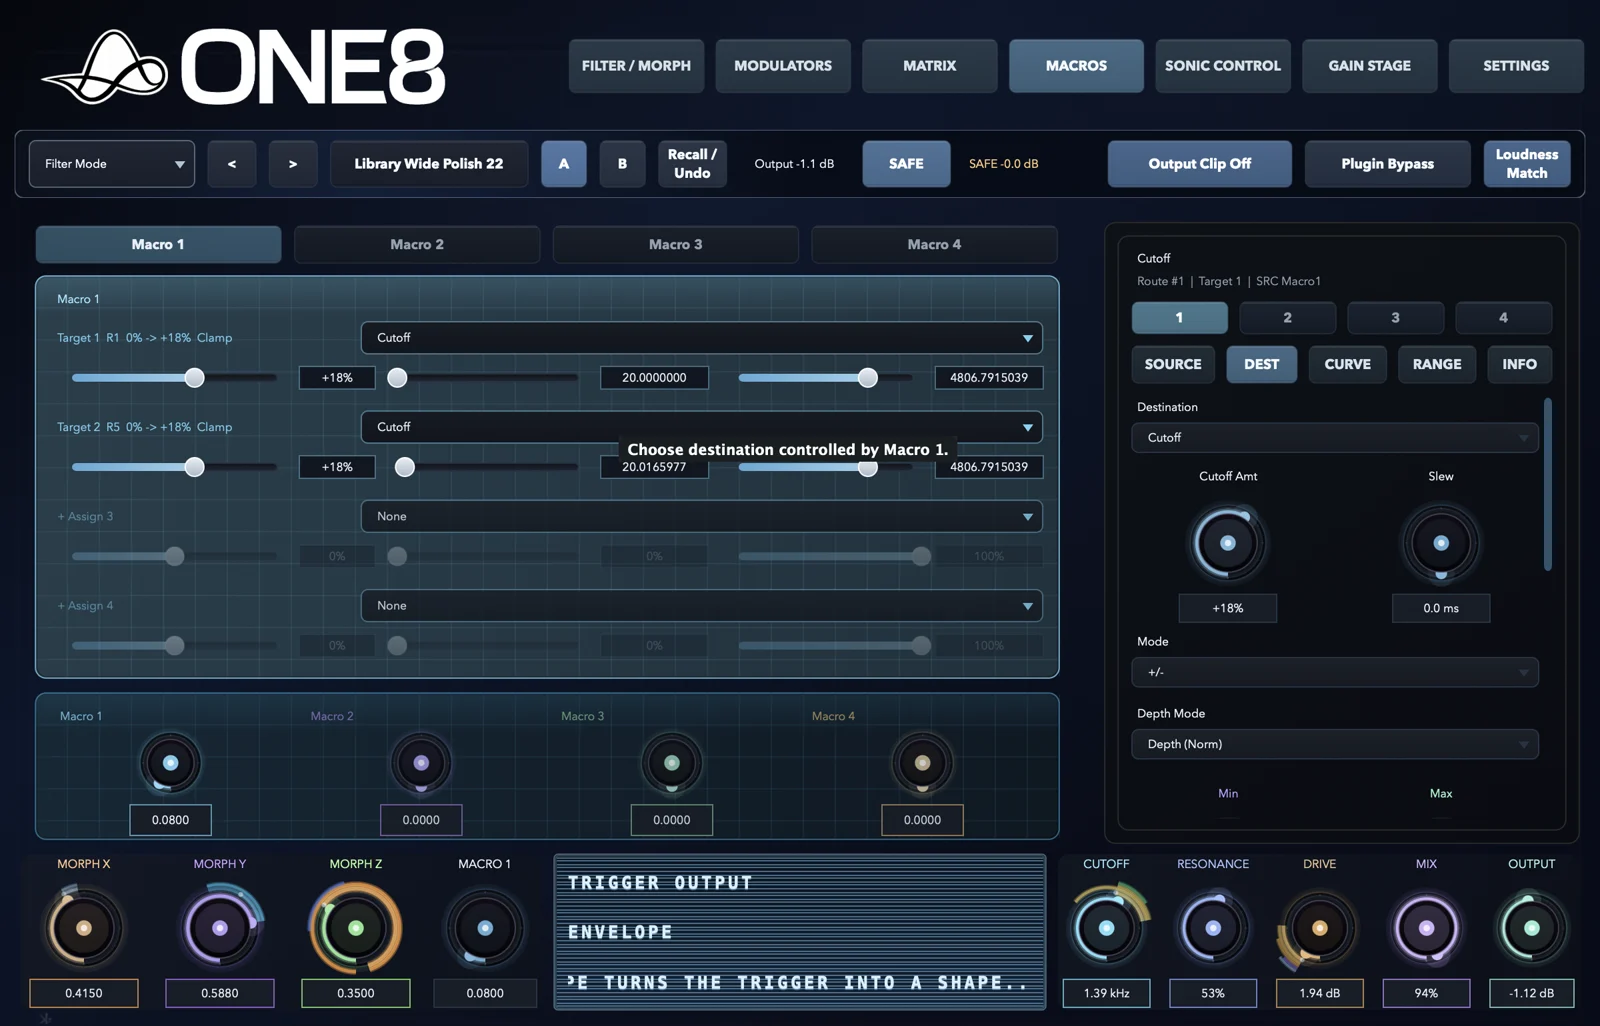Switch to the Macro 3 tab

pyautogui.click(x=675, y=244)
